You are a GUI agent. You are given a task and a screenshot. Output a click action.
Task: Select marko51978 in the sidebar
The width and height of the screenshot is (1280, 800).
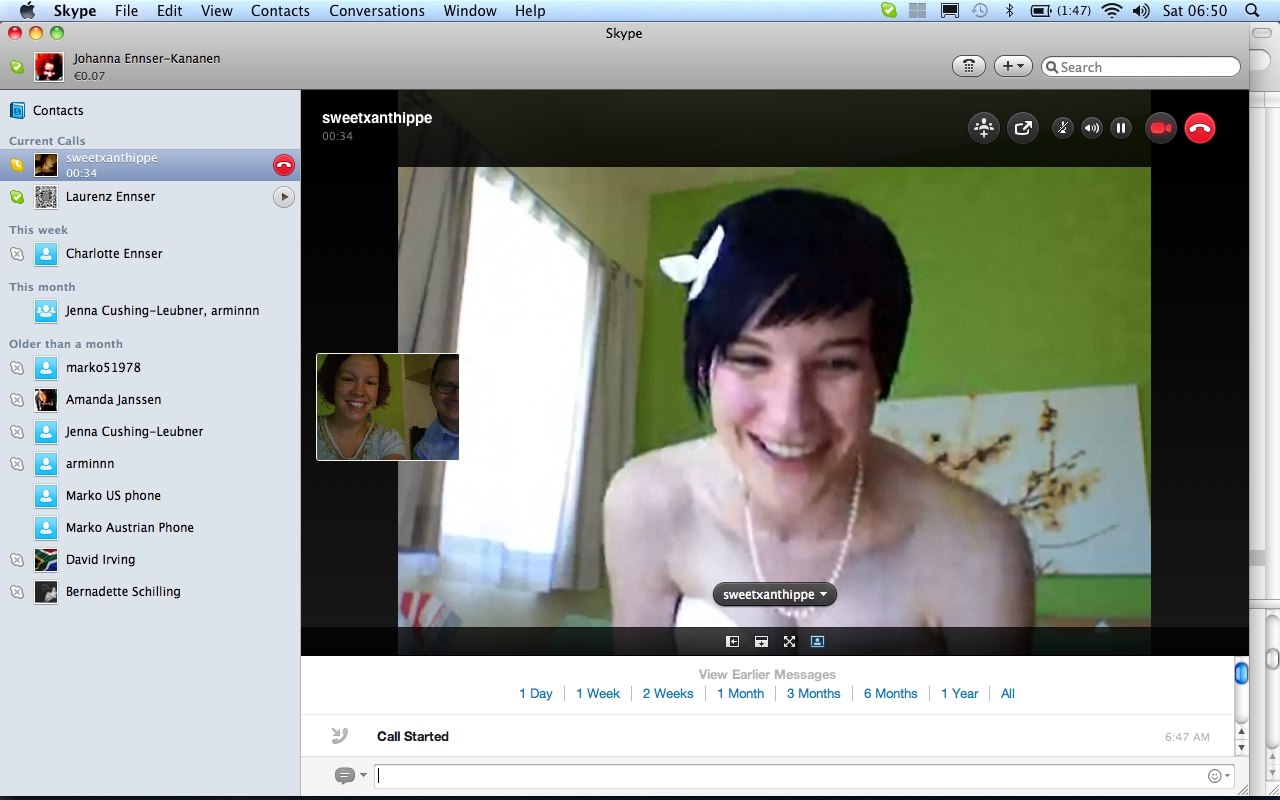pos(150,368)
